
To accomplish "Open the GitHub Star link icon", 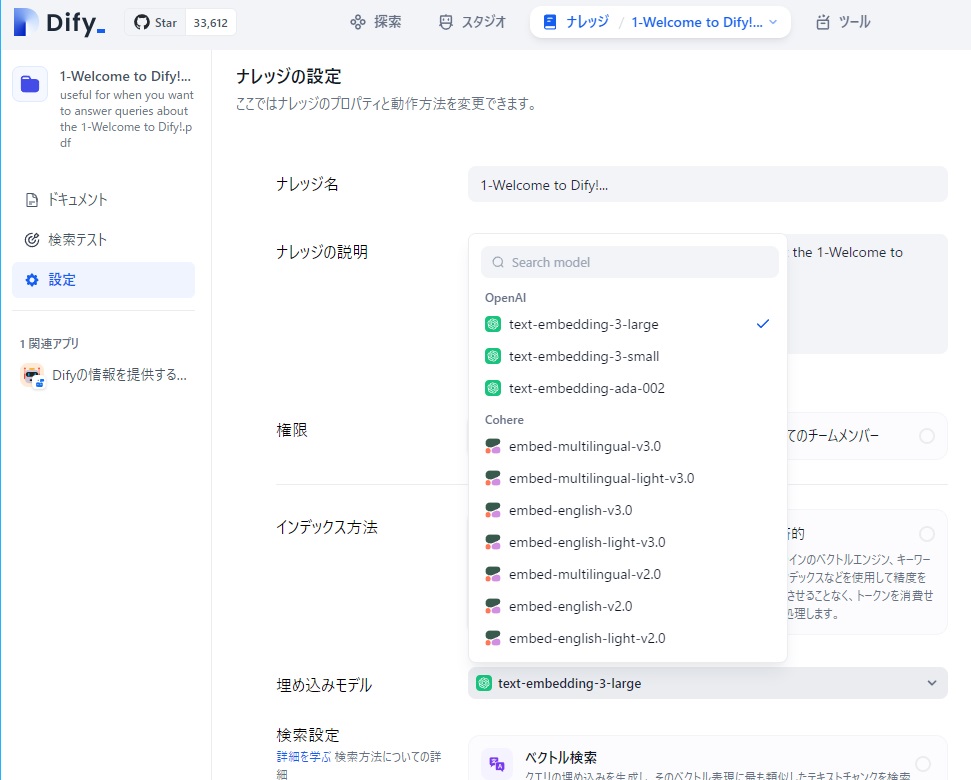I will pos(142,23).
